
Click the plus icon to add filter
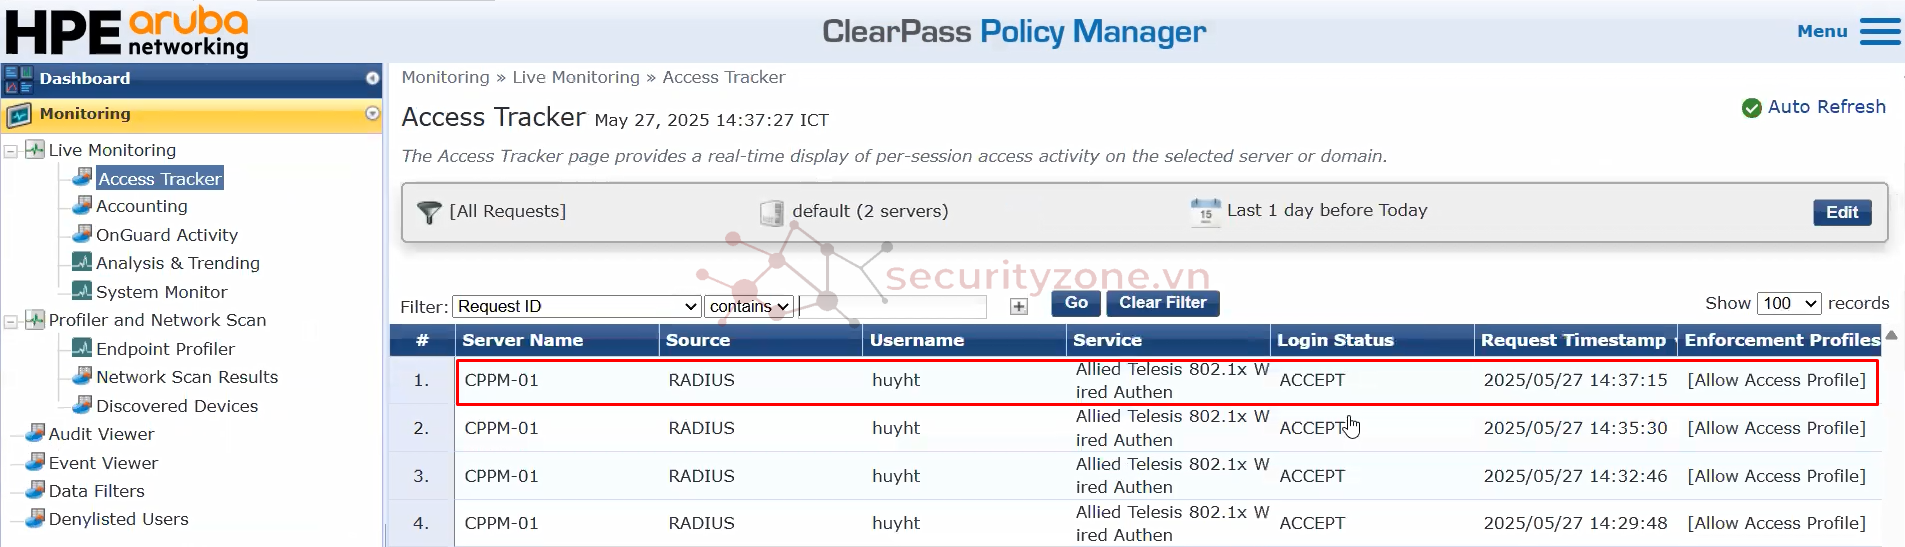(x=1018, y=307)
